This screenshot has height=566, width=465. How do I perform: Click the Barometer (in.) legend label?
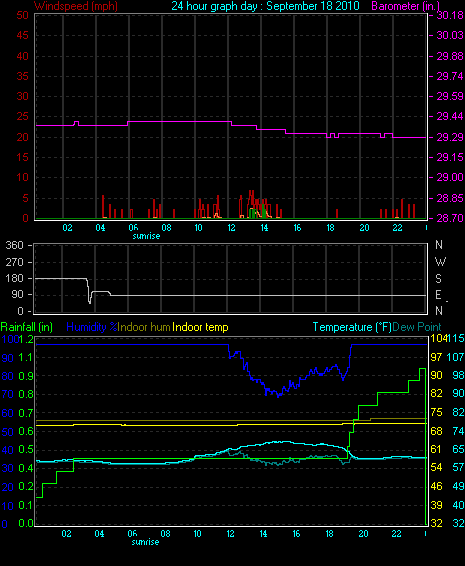pos(405,6)
